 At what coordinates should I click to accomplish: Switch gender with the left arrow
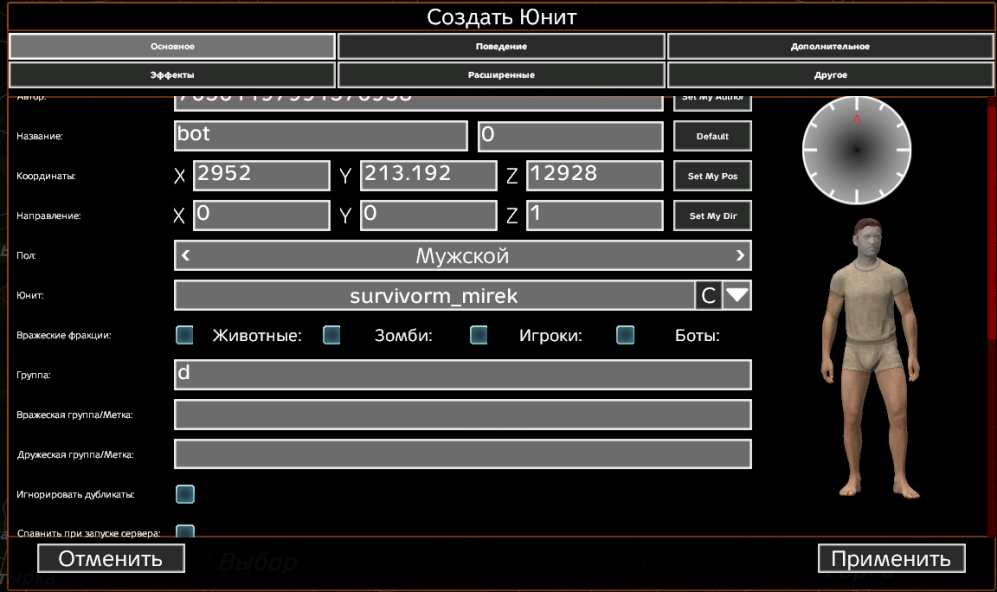[186, 255]
